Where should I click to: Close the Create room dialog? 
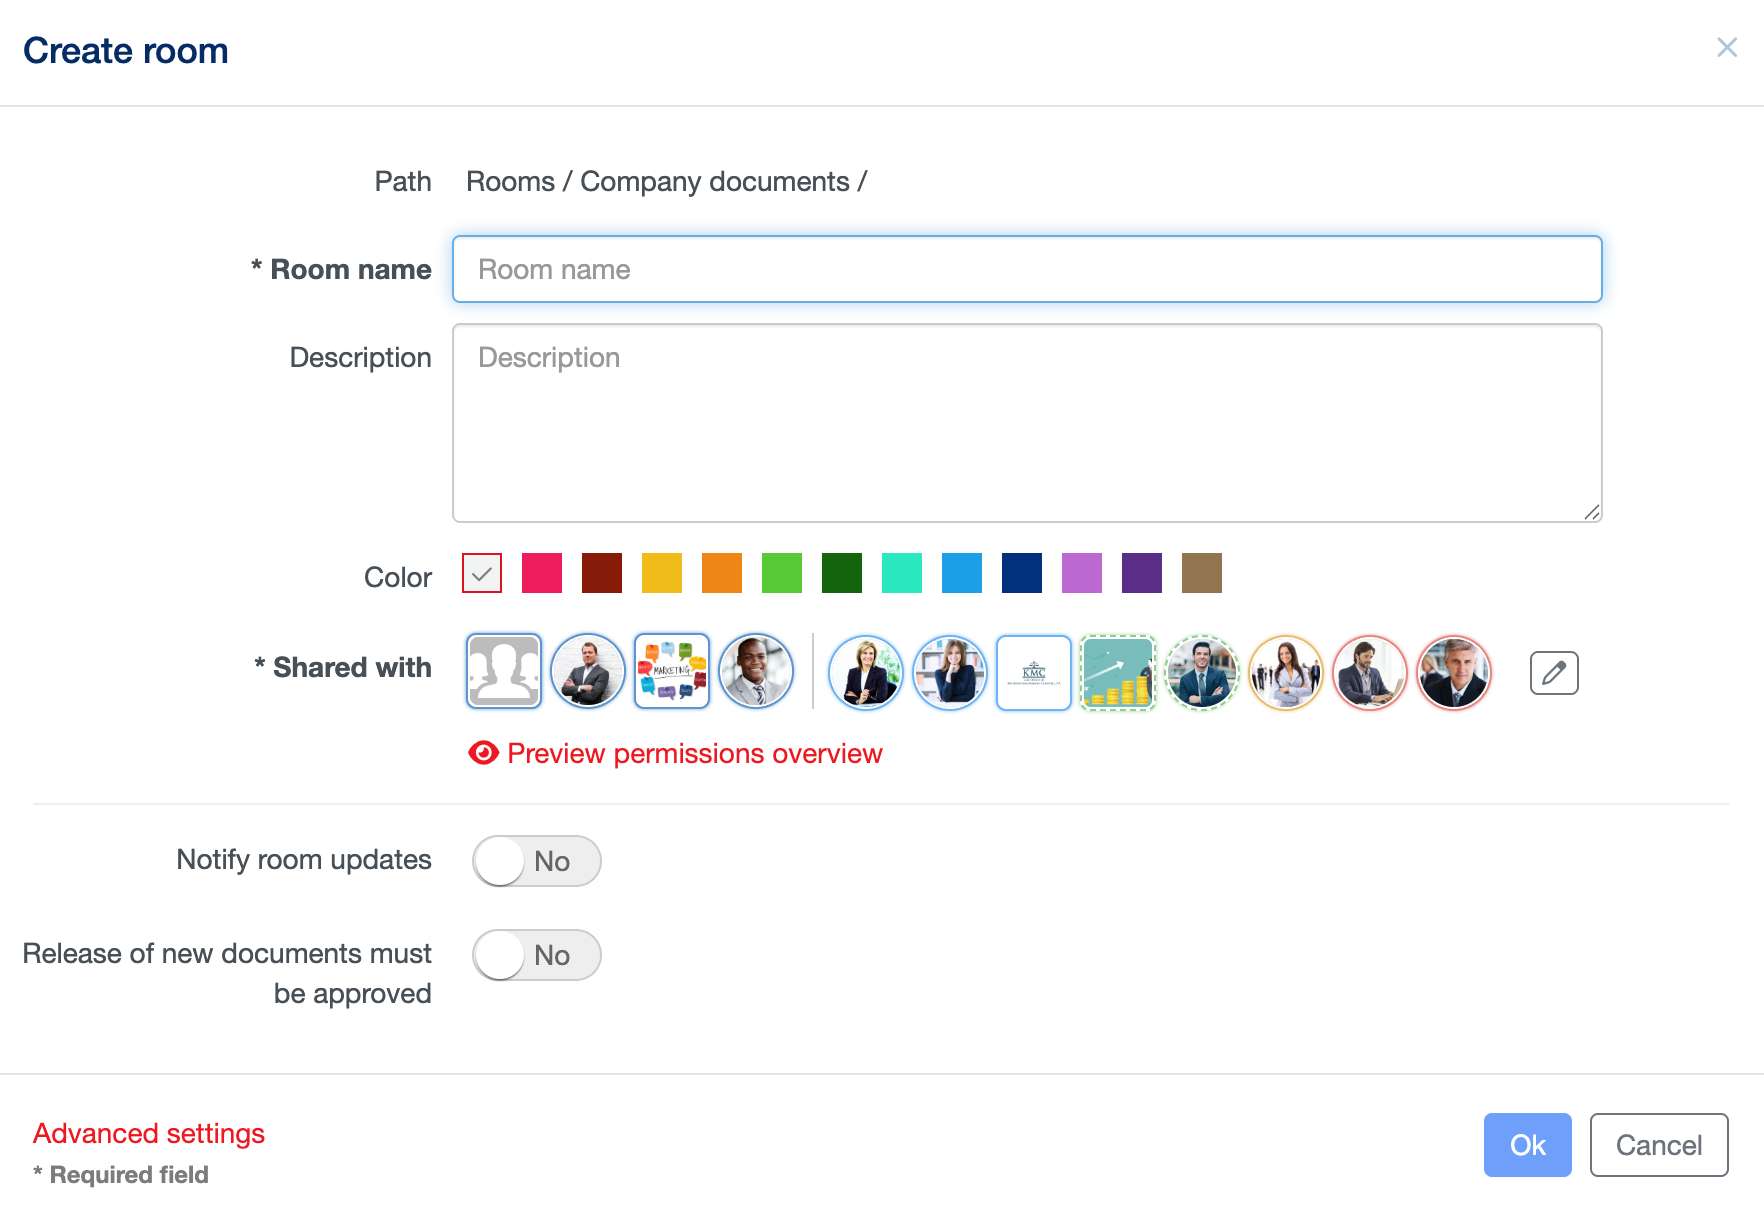(1727, 47)
